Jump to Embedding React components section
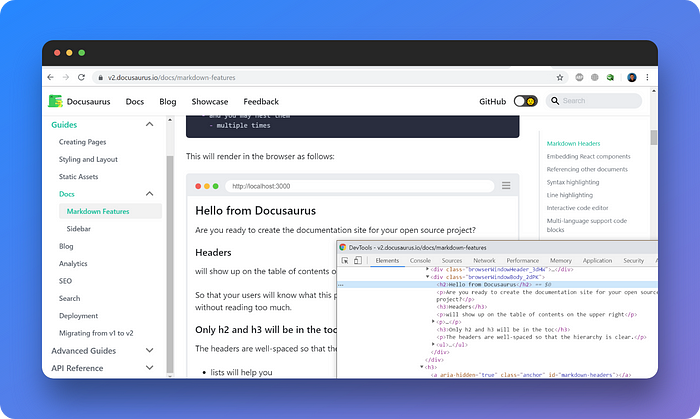Image resolution: width=700 pixels, height=419 pixels. [x=588, y=157]
